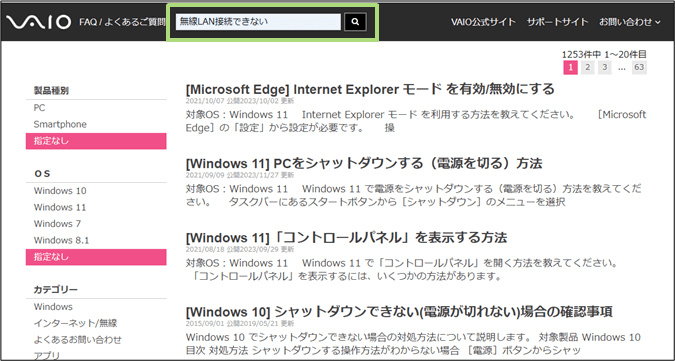
Task: Click the 2021/08/18 公開 date line
Action: (x=240, y=249)
